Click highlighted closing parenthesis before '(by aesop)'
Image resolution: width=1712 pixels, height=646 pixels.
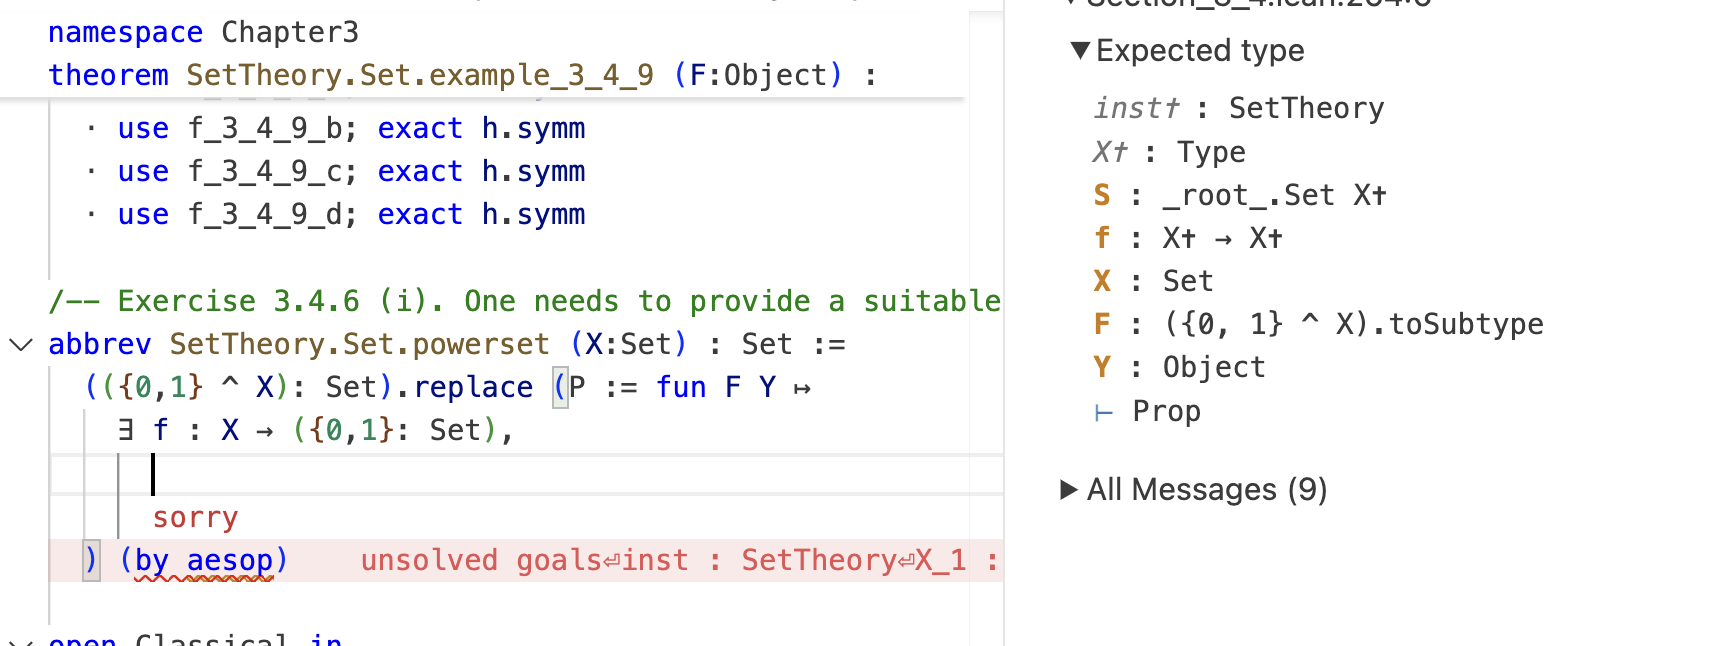[x=91, y=560]
